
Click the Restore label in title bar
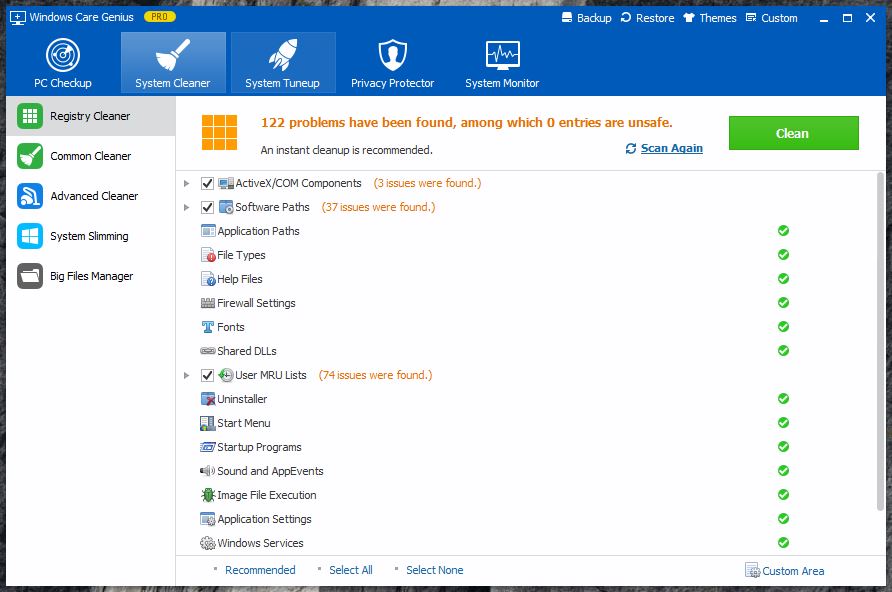(x=655, y=18)
